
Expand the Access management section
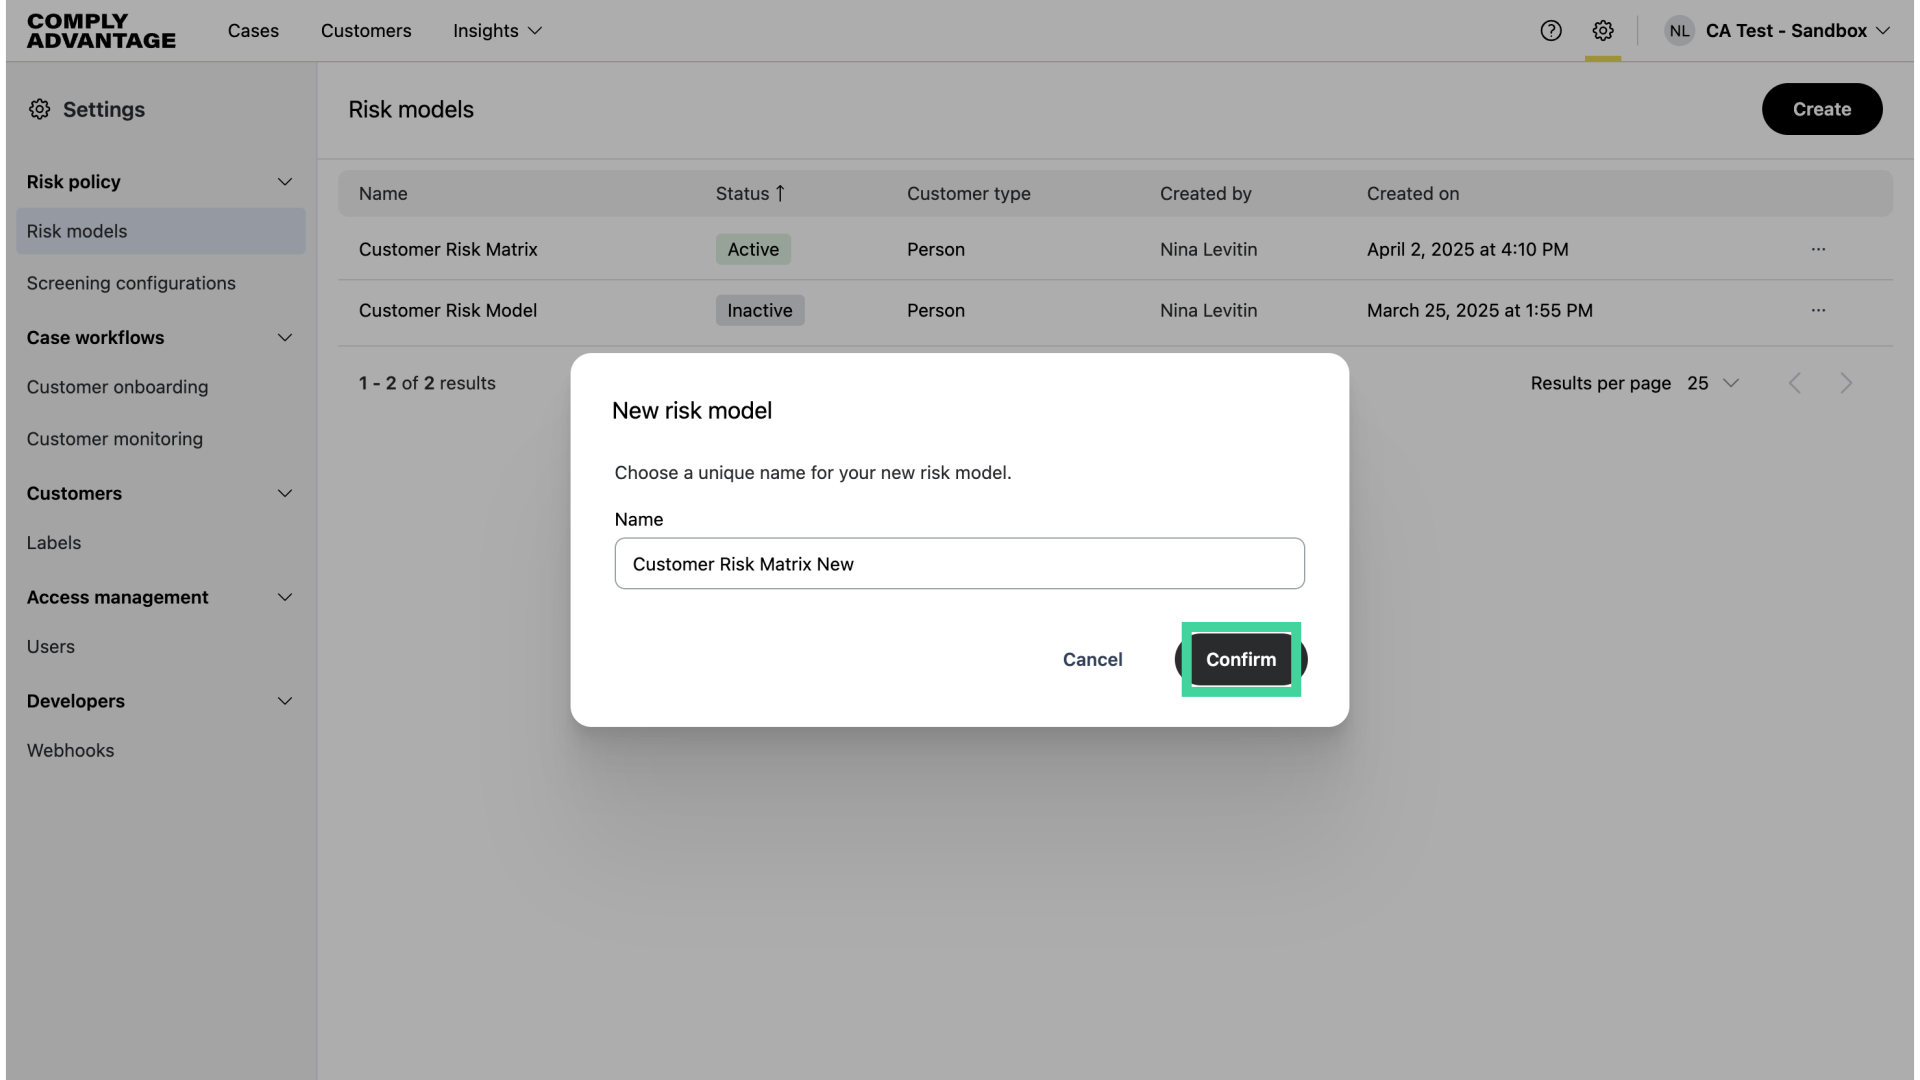[x=285, y=597]
